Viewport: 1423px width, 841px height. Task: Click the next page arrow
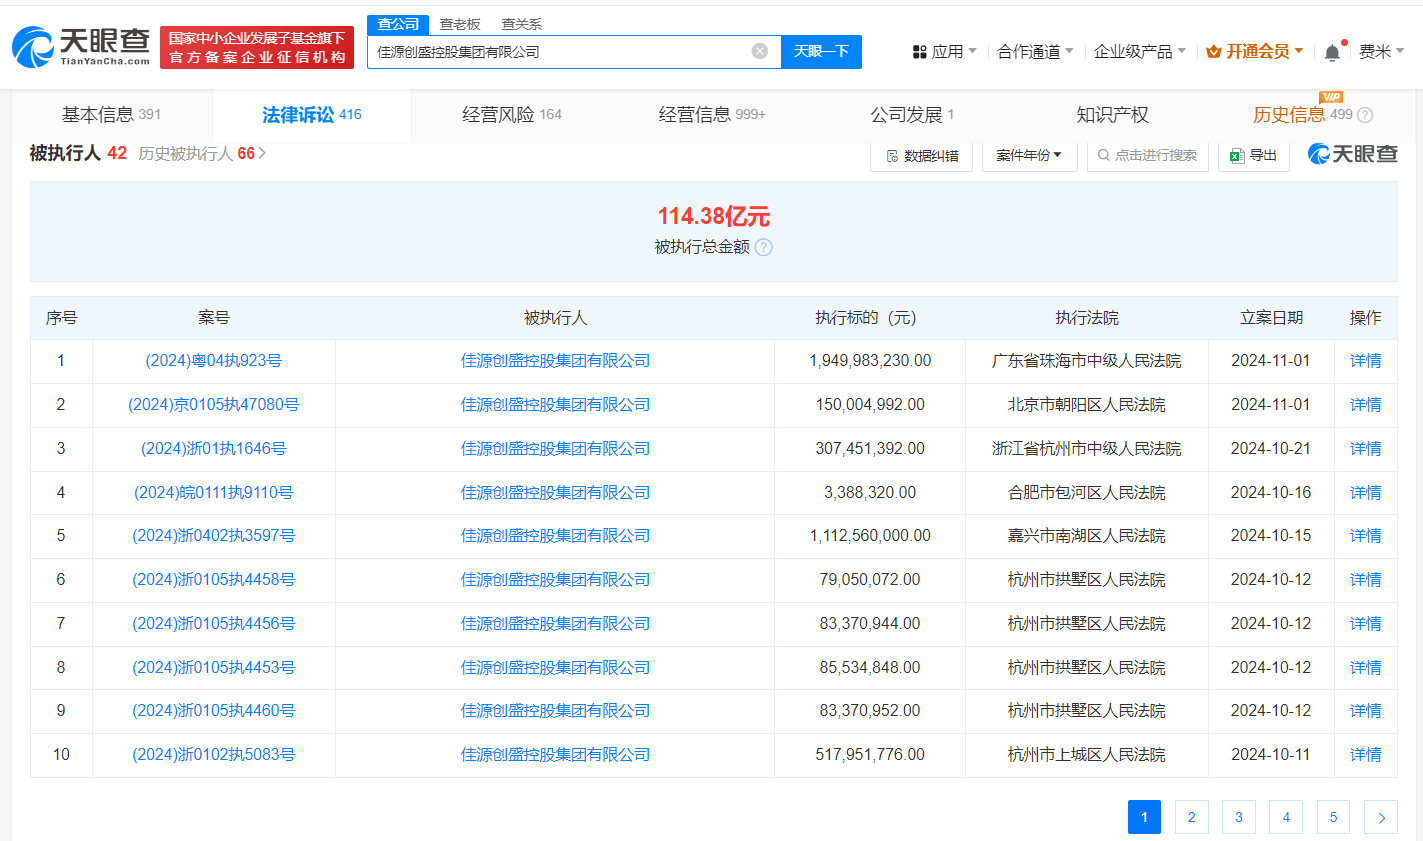pyautogui.click(x=1381, y=817)
